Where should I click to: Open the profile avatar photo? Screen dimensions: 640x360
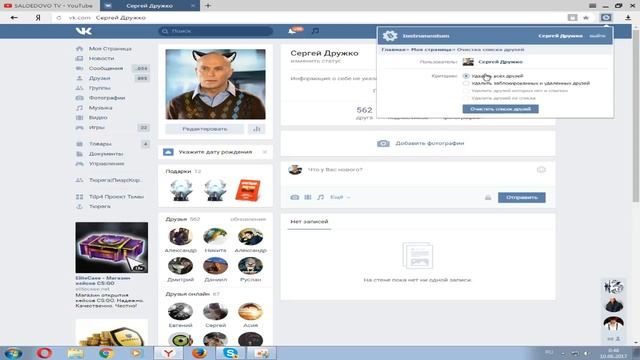click(216, 84)
